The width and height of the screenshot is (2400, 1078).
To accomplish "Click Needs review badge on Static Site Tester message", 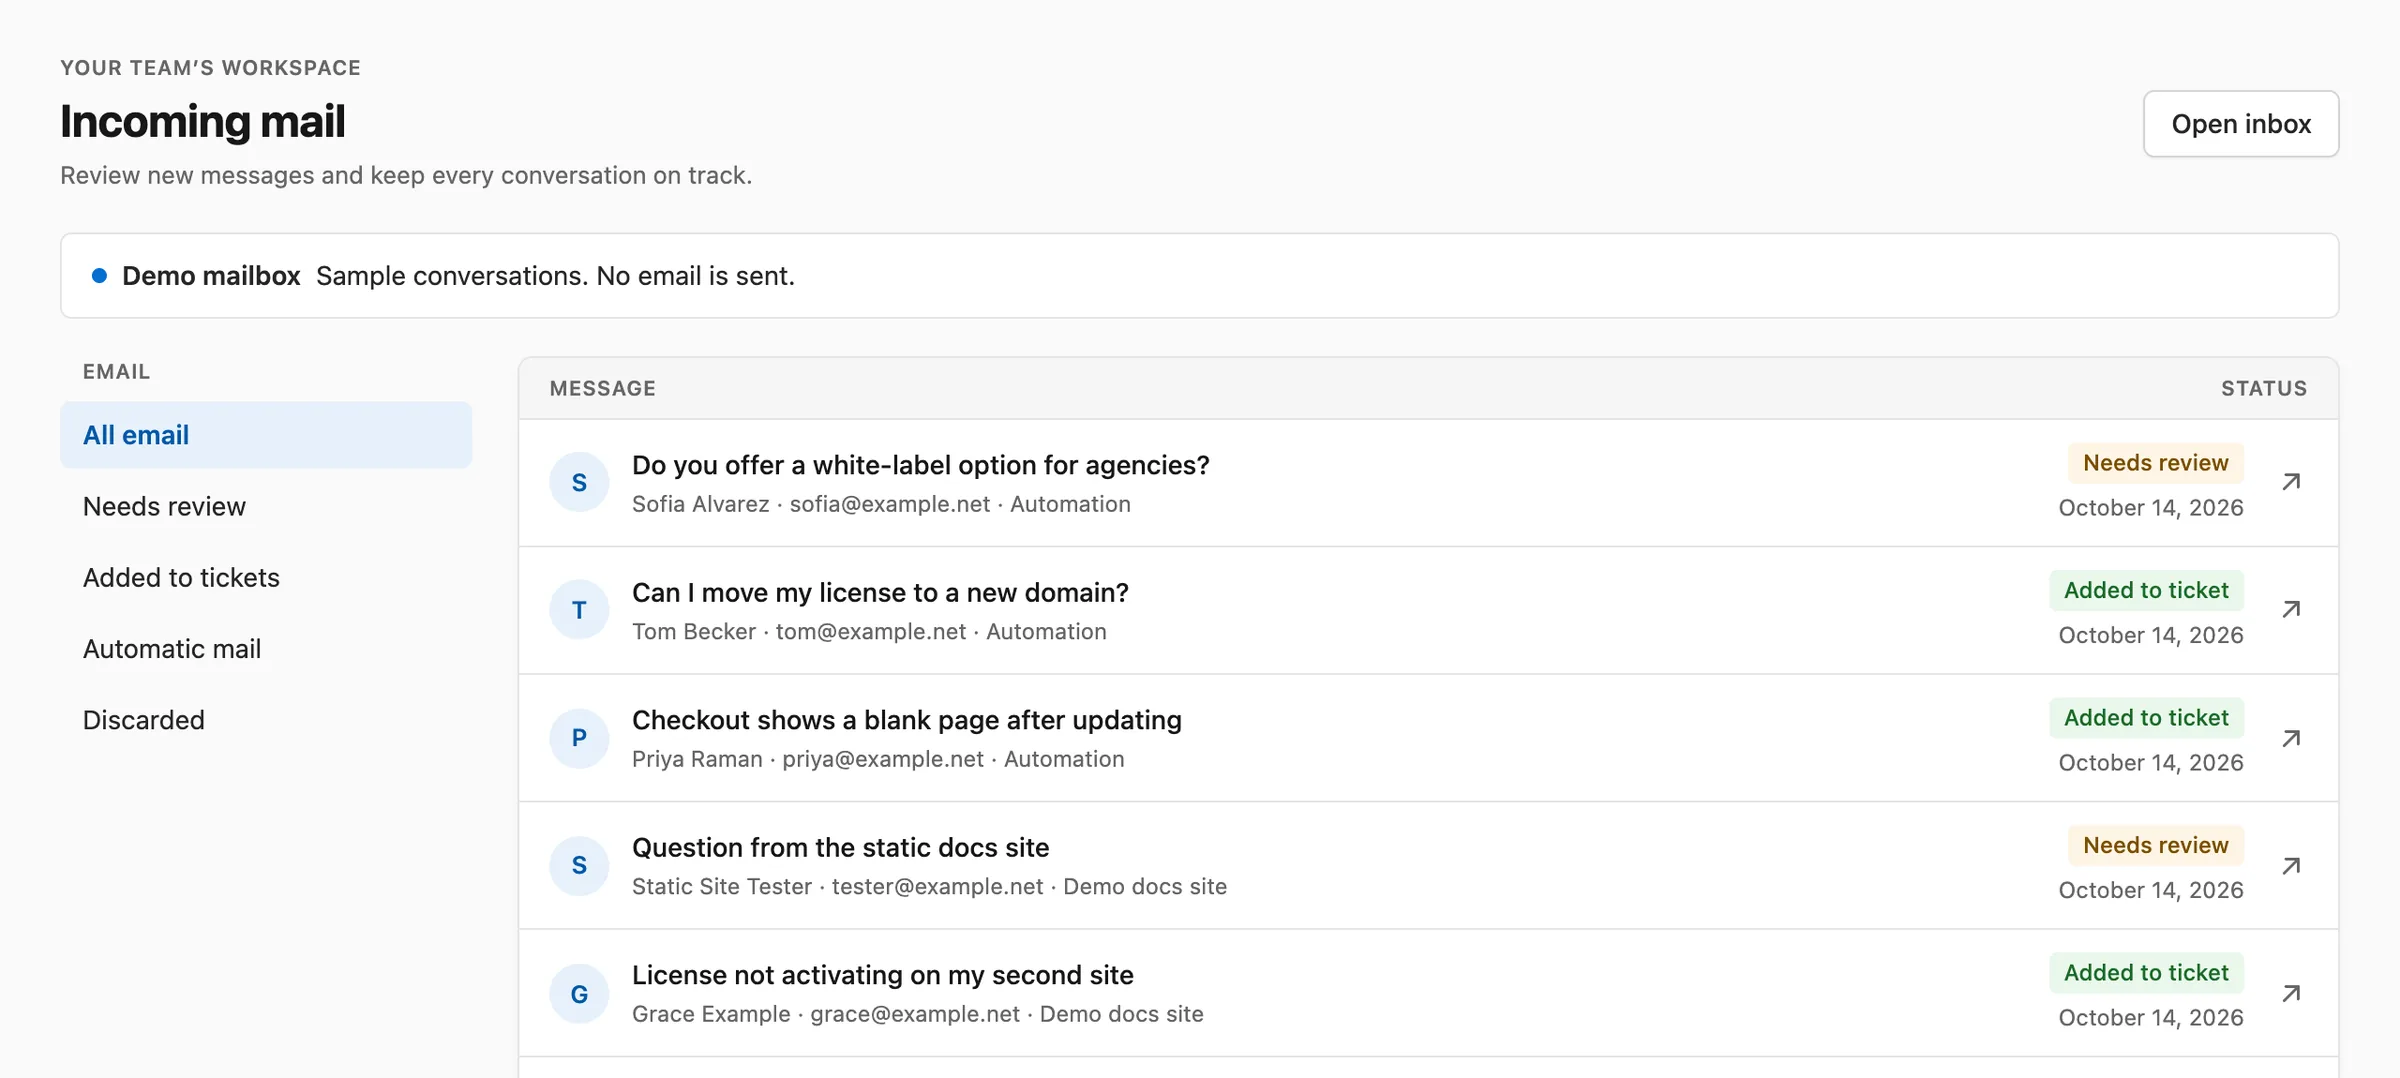I will pyautogui.click(x=2155, y=845).
